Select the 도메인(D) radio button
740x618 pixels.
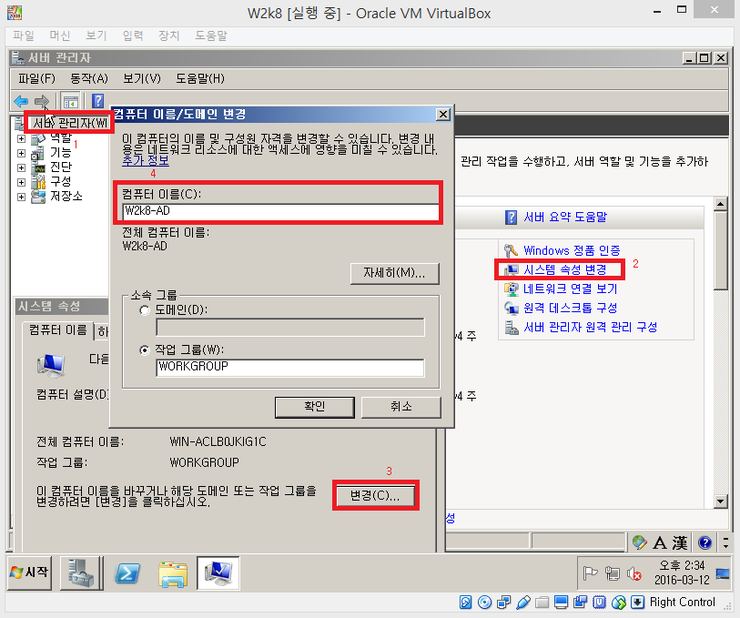(146, 310)
